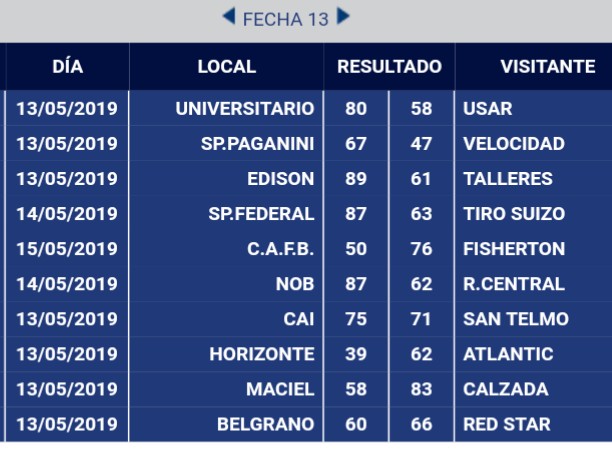Open the UNIVERSITARIO team entry
This screenshot has width=612, height=450.
point(244,108)
